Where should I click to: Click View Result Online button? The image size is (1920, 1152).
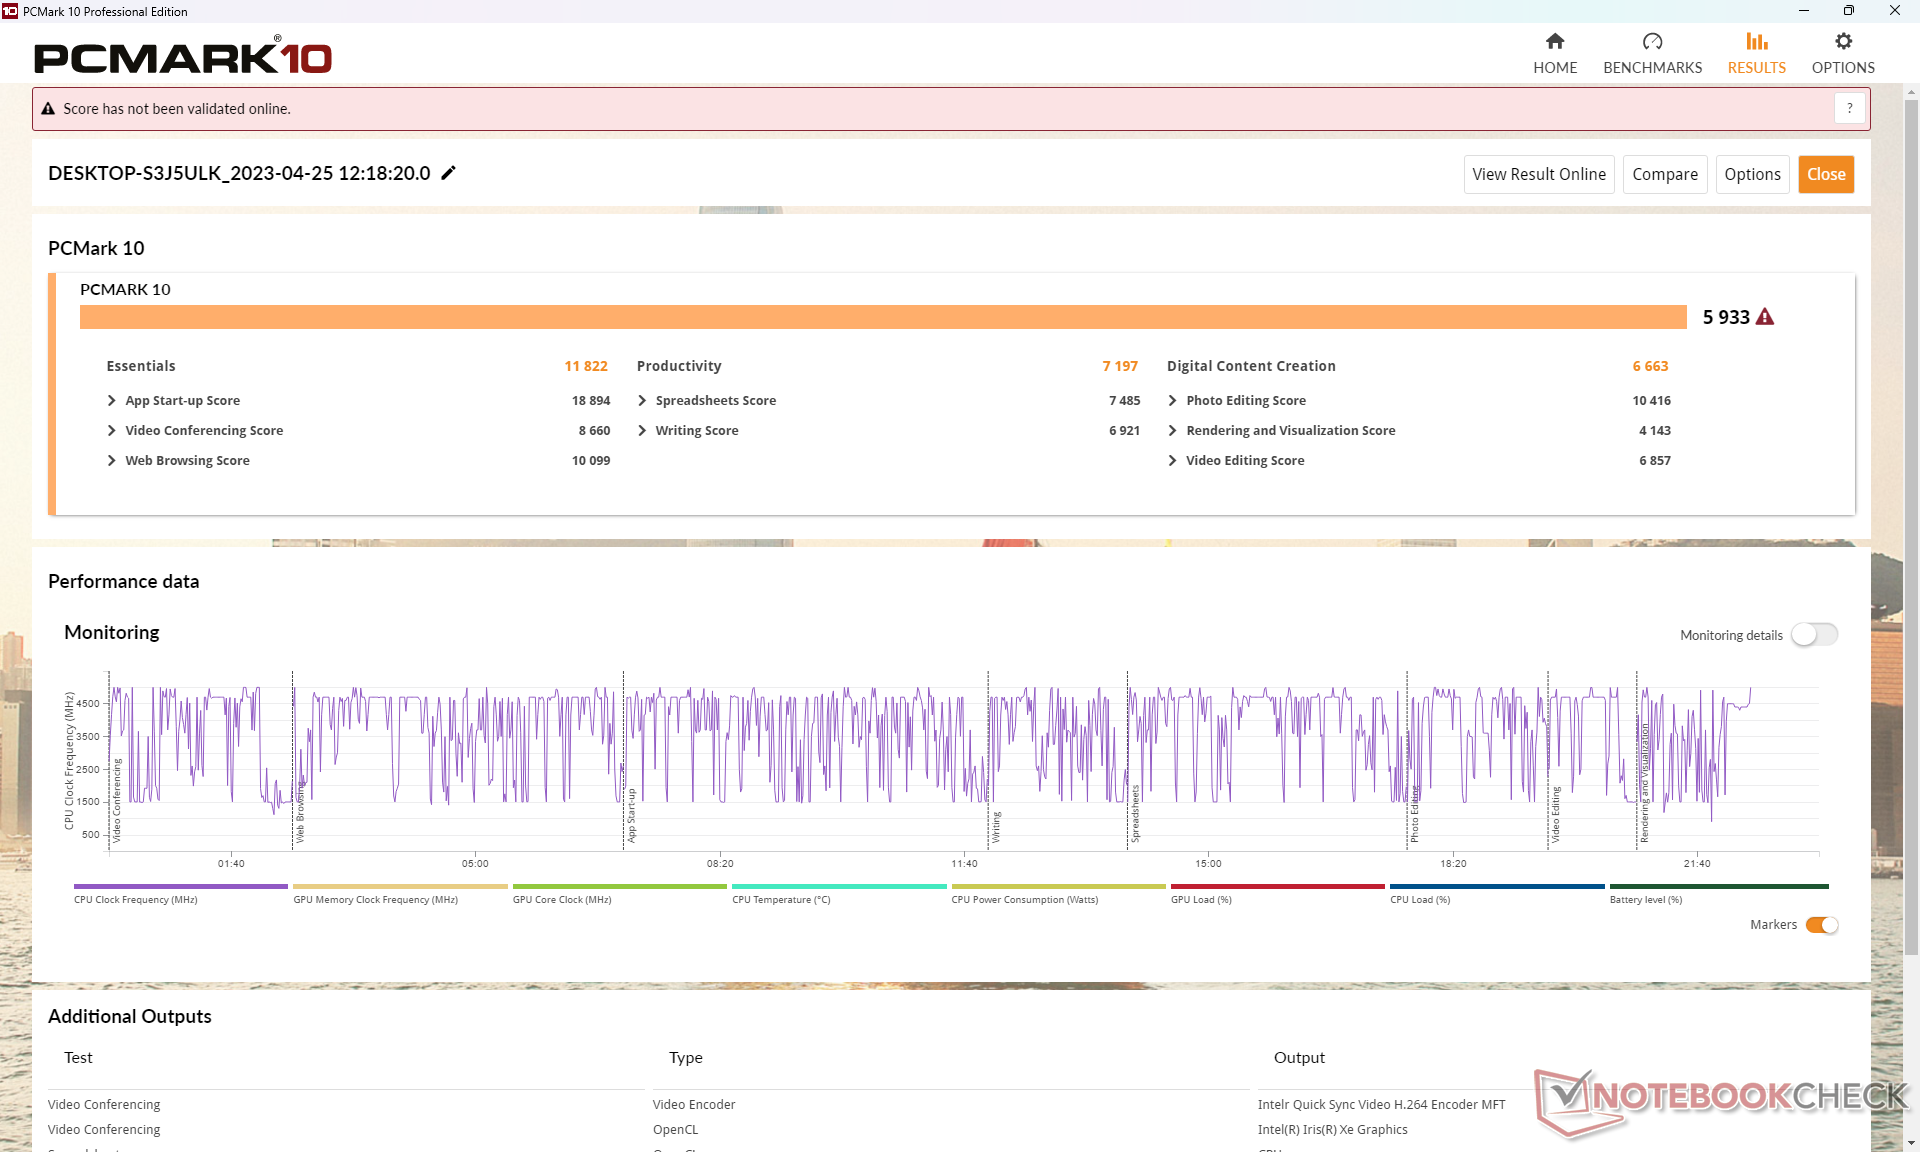[x=1538, y=174]
